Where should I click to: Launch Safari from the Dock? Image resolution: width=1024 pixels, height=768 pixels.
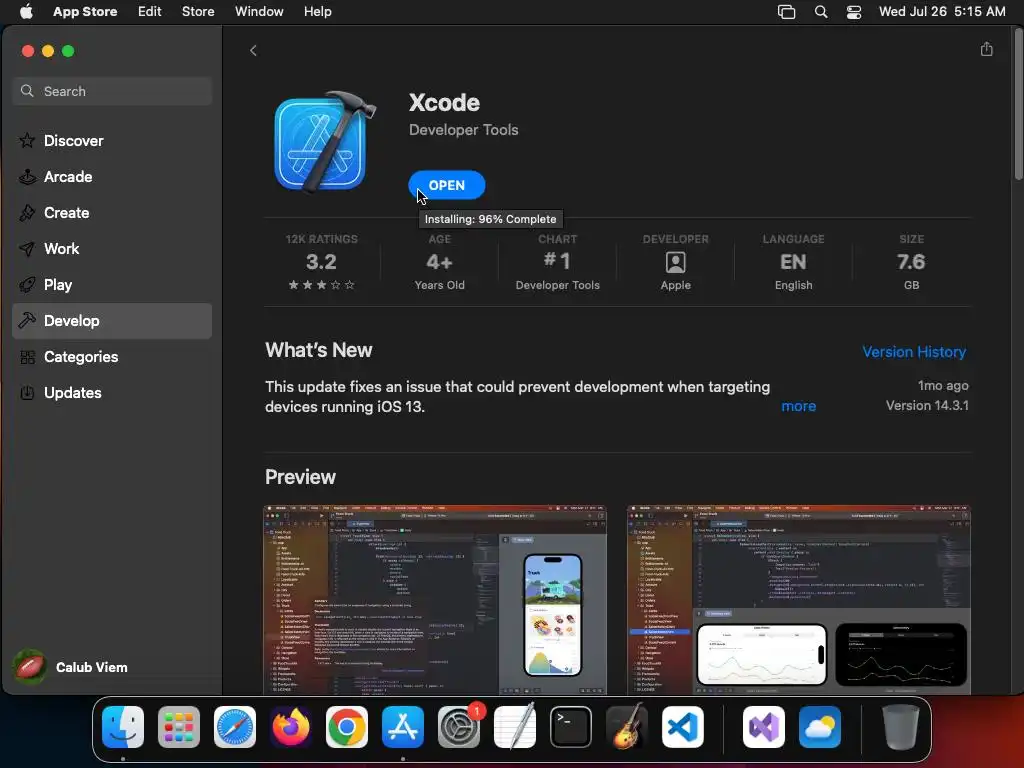pos(235,727)
